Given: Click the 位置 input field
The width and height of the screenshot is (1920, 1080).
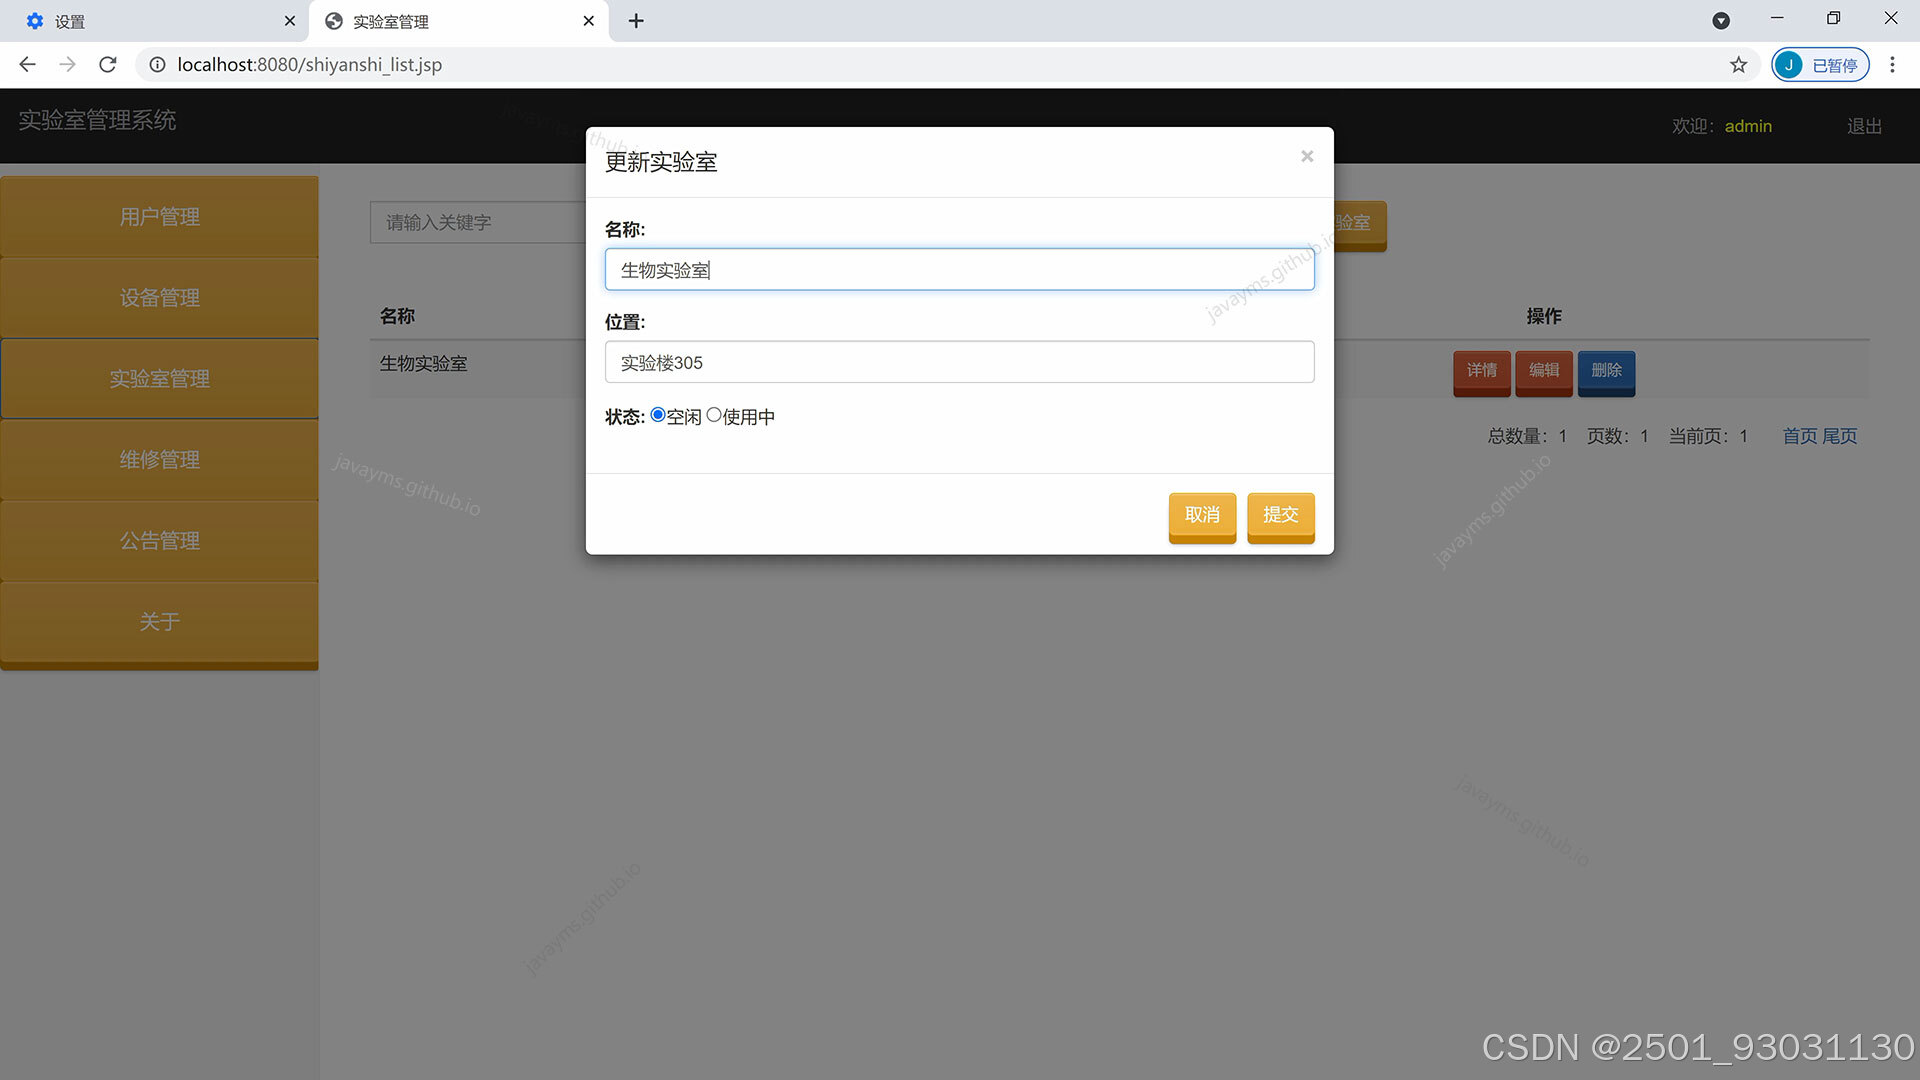Looking at the screenshot, I should [x=959, y=362].
